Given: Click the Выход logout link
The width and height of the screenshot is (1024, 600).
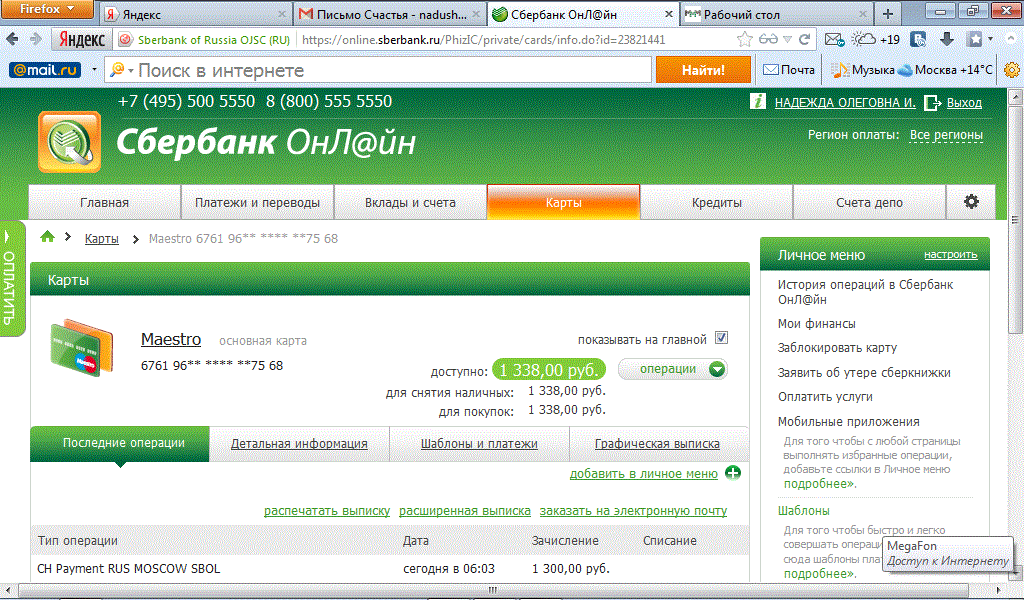Looking at the screenshot, I should 964,103.
